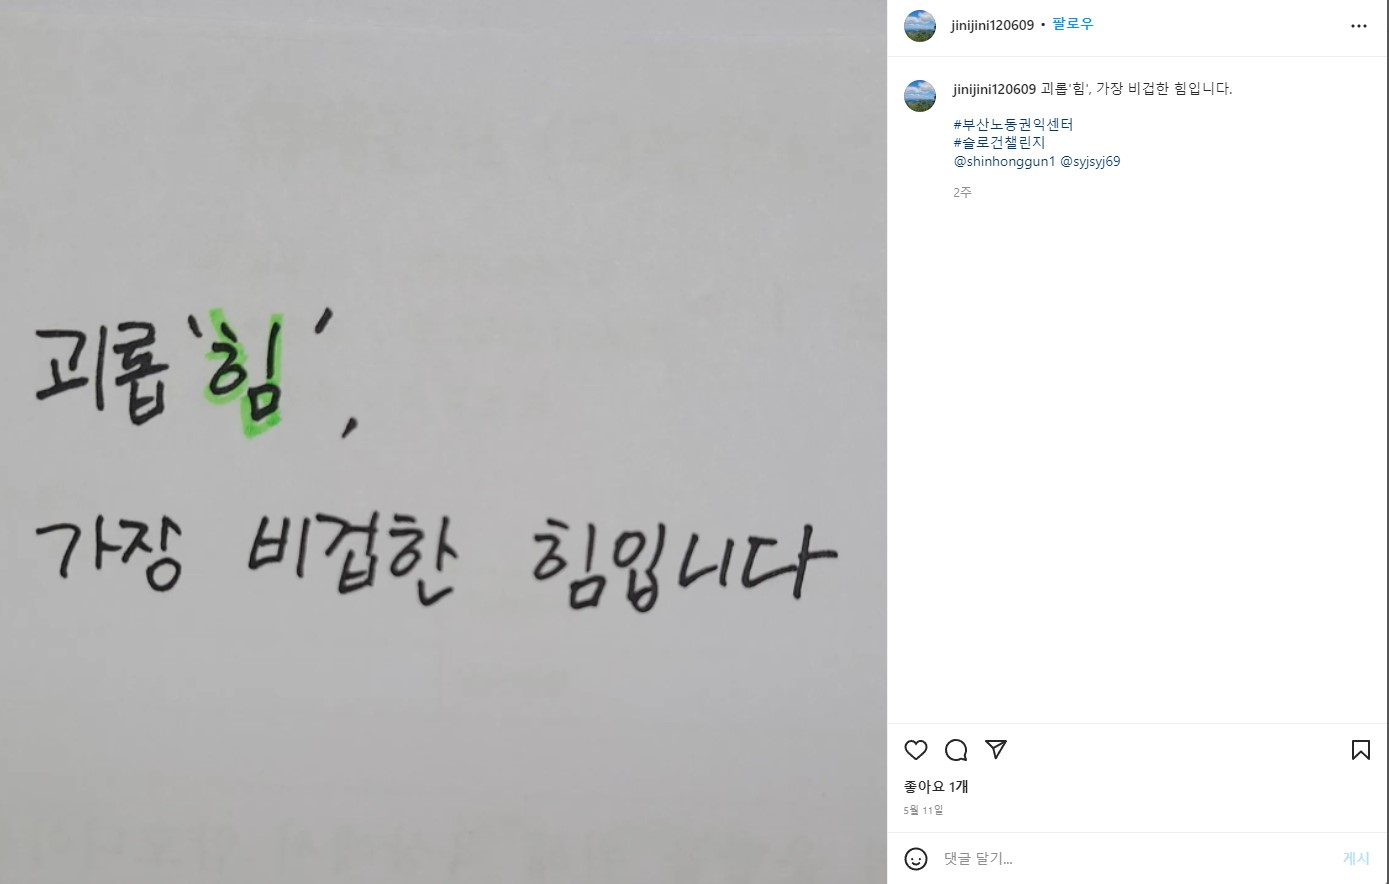Viewport: 1389px width, 884px height.
Task: Open jinijini120609 username in header
Action: click(992, 25)
